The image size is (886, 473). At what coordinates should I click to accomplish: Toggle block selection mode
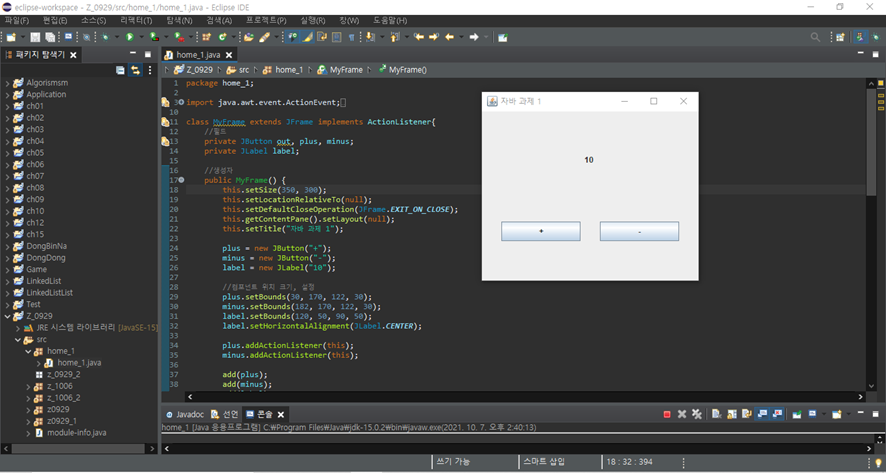[x=336, y=37]
